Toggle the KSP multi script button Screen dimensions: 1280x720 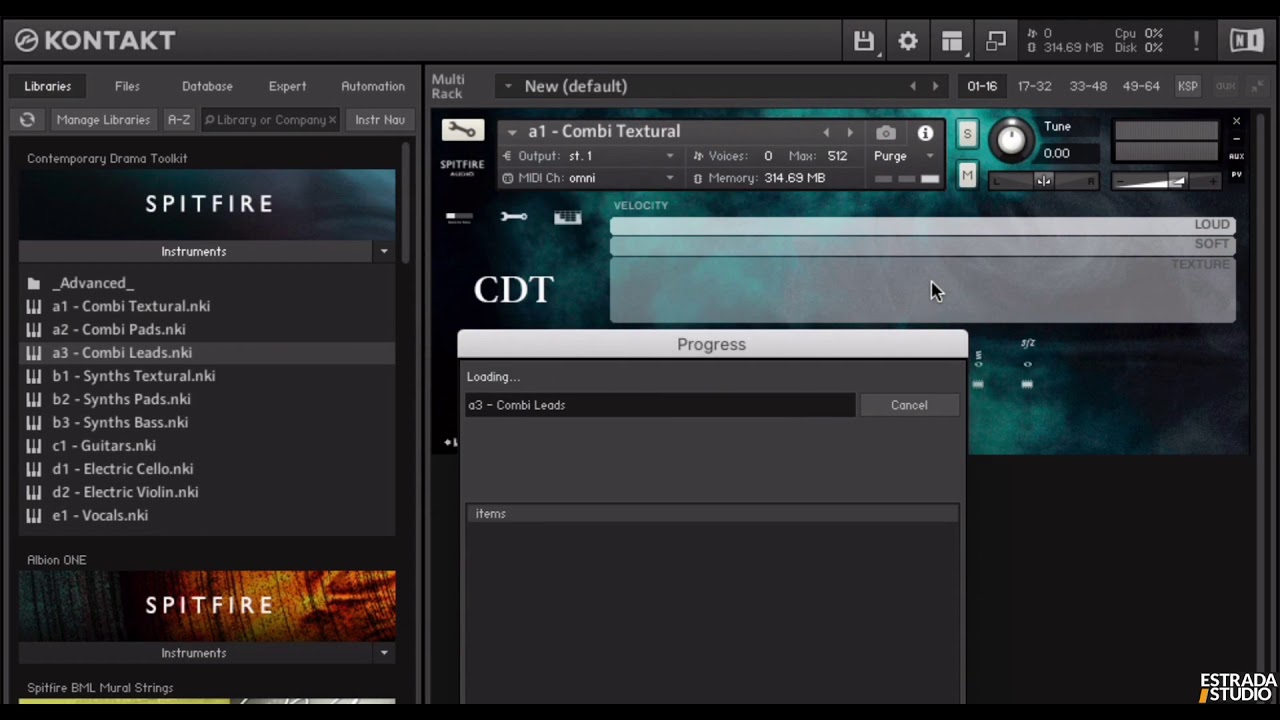point(1187,86)
